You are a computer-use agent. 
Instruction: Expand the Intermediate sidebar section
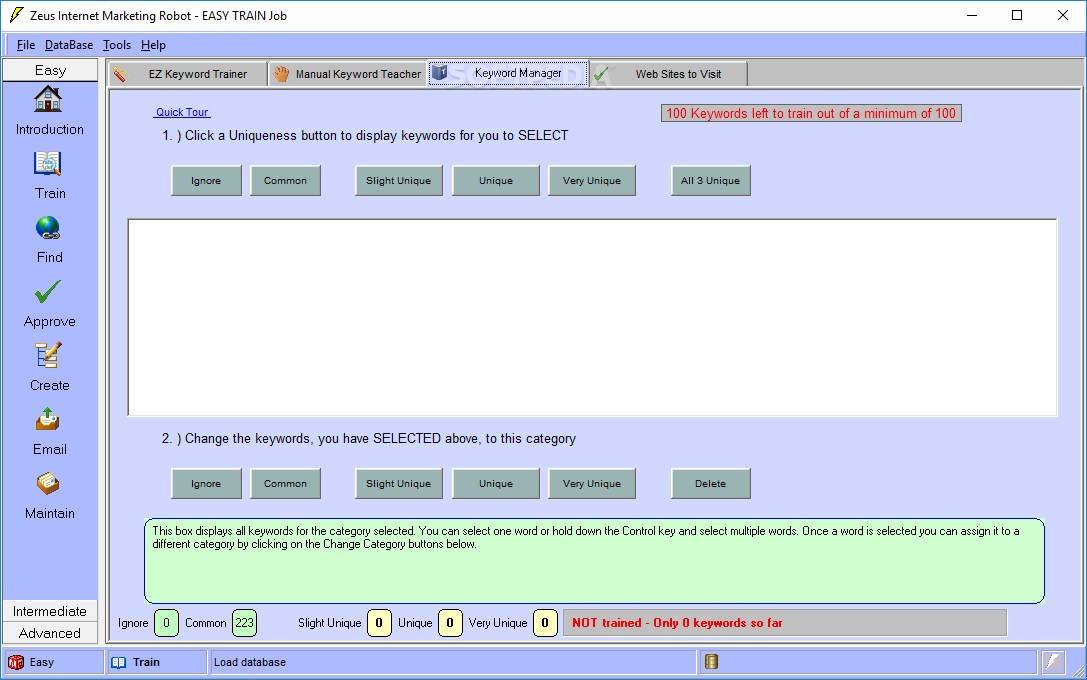[50, 611]
